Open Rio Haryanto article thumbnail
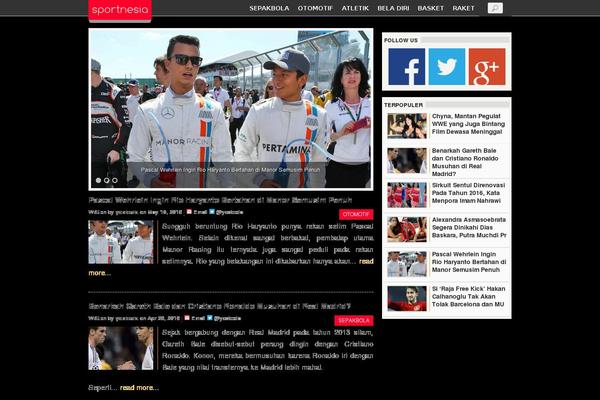This screenshot has width=600, height=400. pos(121,242)
